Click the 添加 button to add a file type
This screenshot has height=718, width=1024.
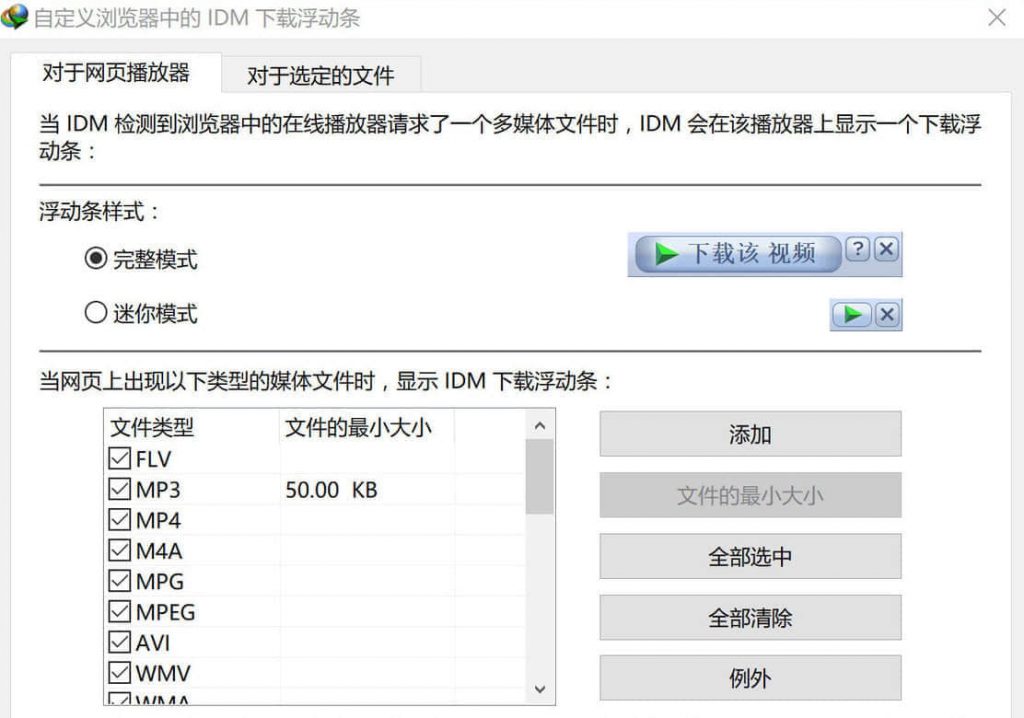[x=749, y=433]
